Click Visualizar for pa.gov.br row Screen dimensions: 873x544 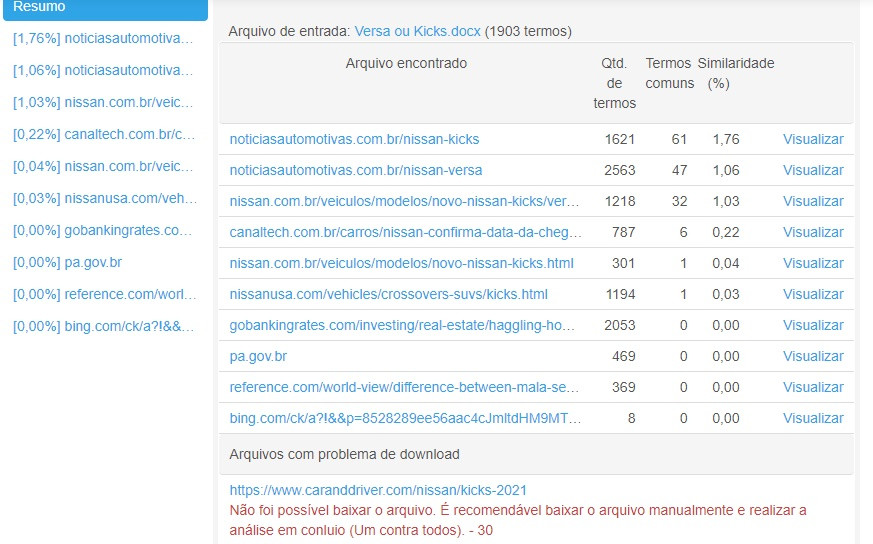coord(813,356)
